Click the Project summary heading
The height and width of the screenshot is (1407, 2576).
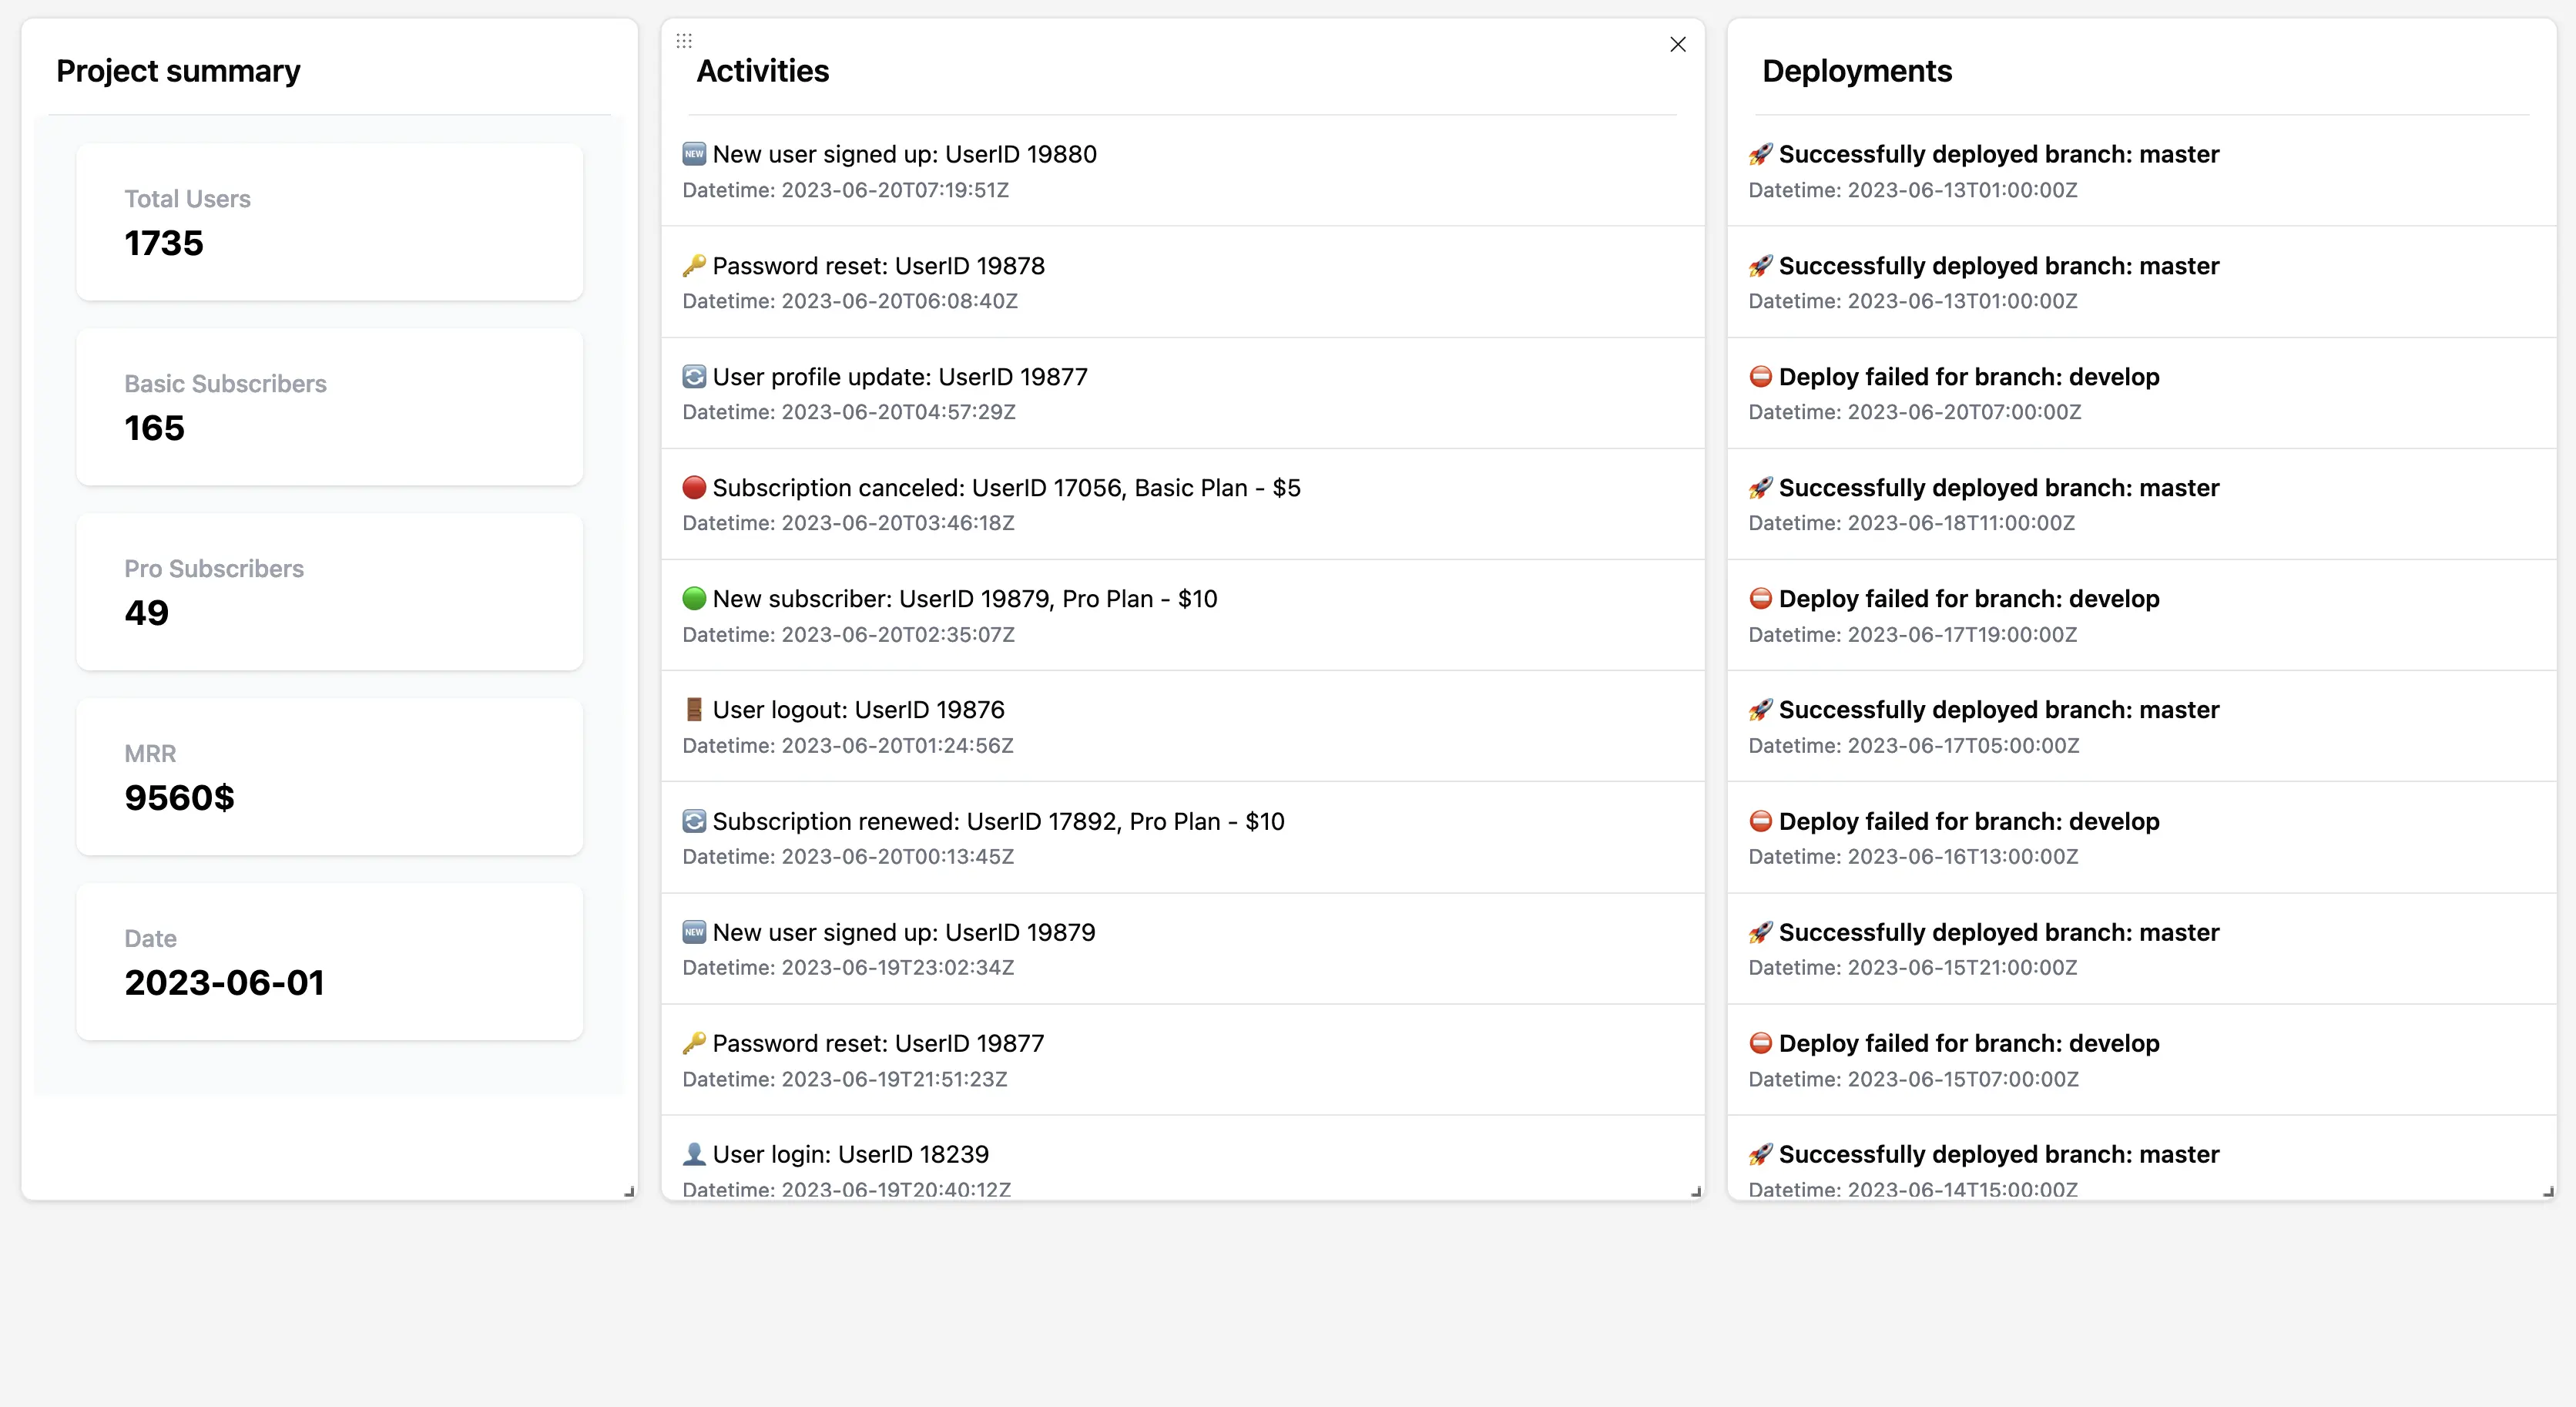tap(178, 71)
